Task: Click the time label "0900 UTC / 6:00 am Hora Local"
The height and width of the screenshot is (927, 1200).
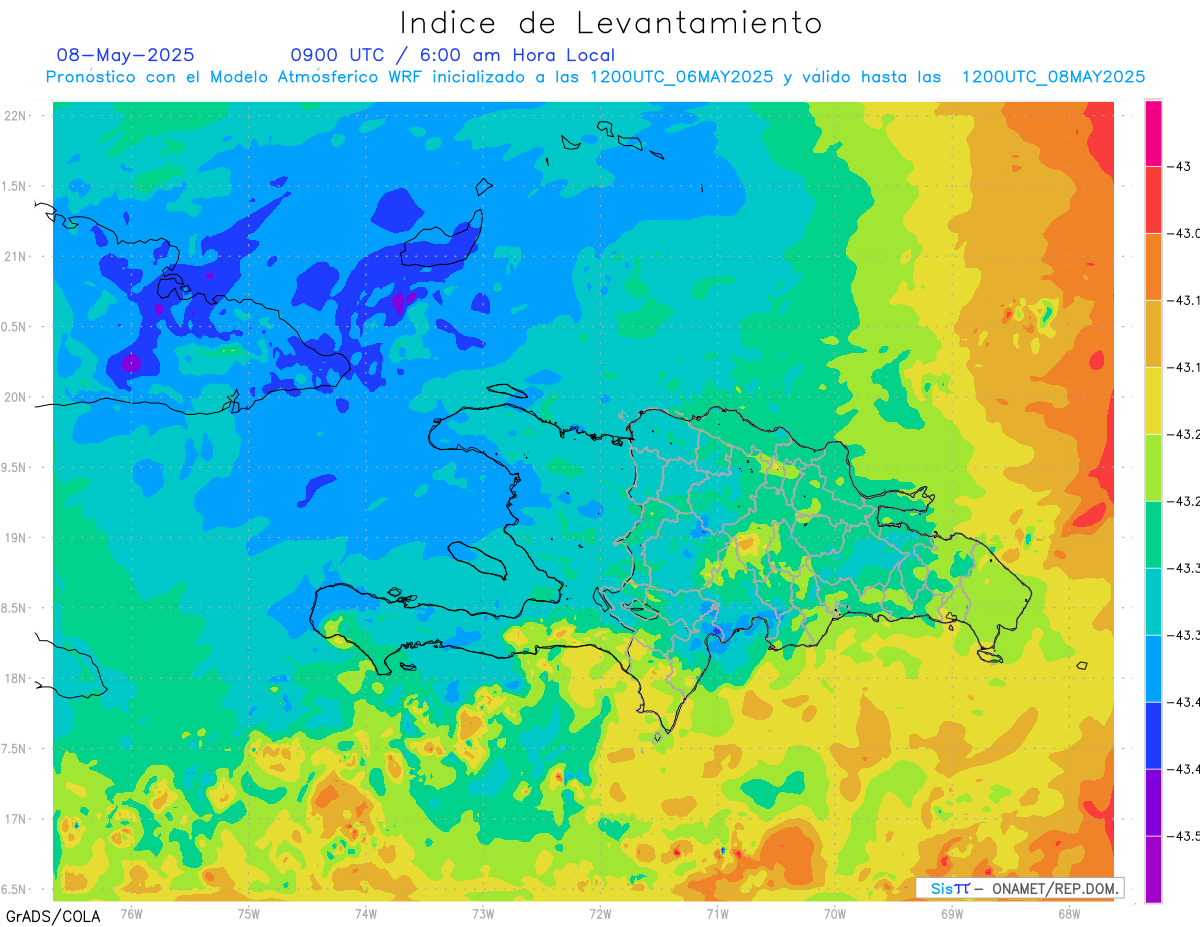Action: click(452, 55)
